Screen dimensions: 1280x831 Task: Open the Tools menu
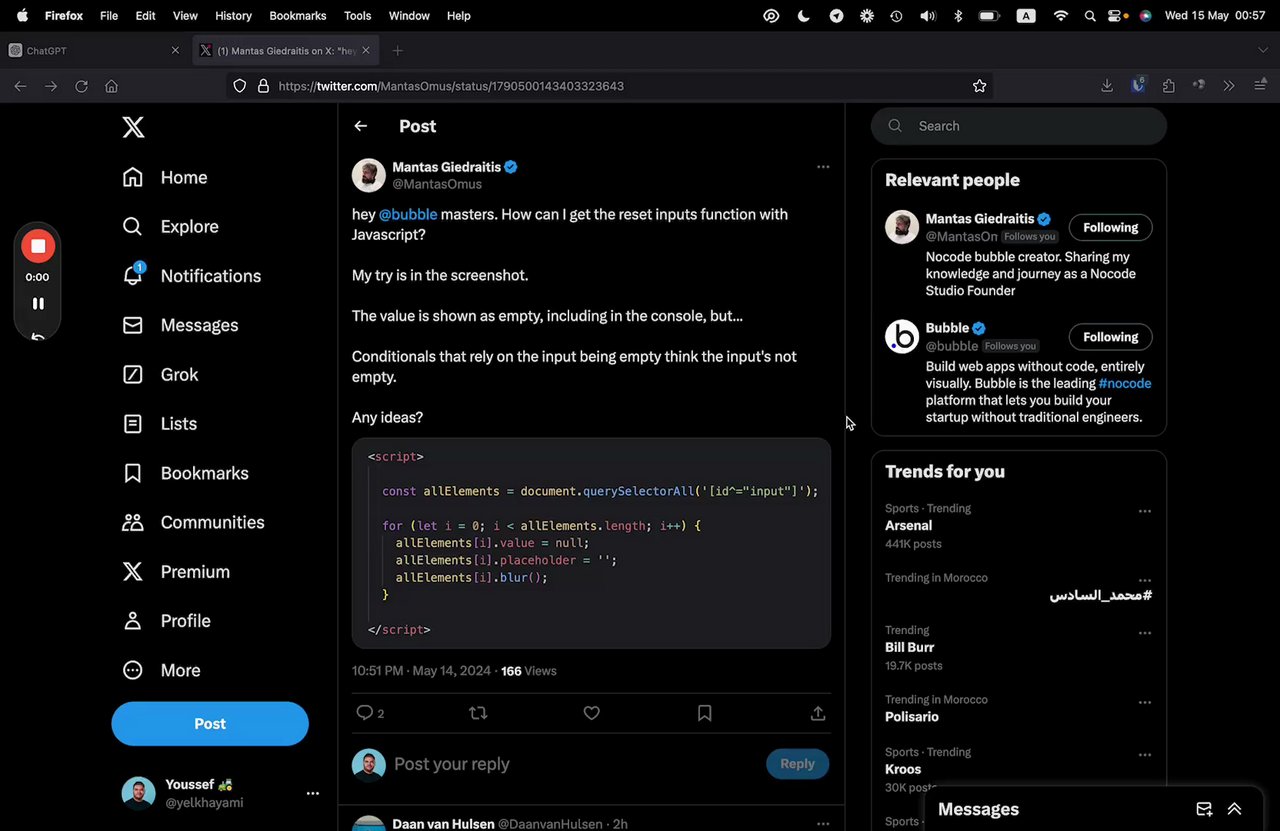[x=357, y=16]
